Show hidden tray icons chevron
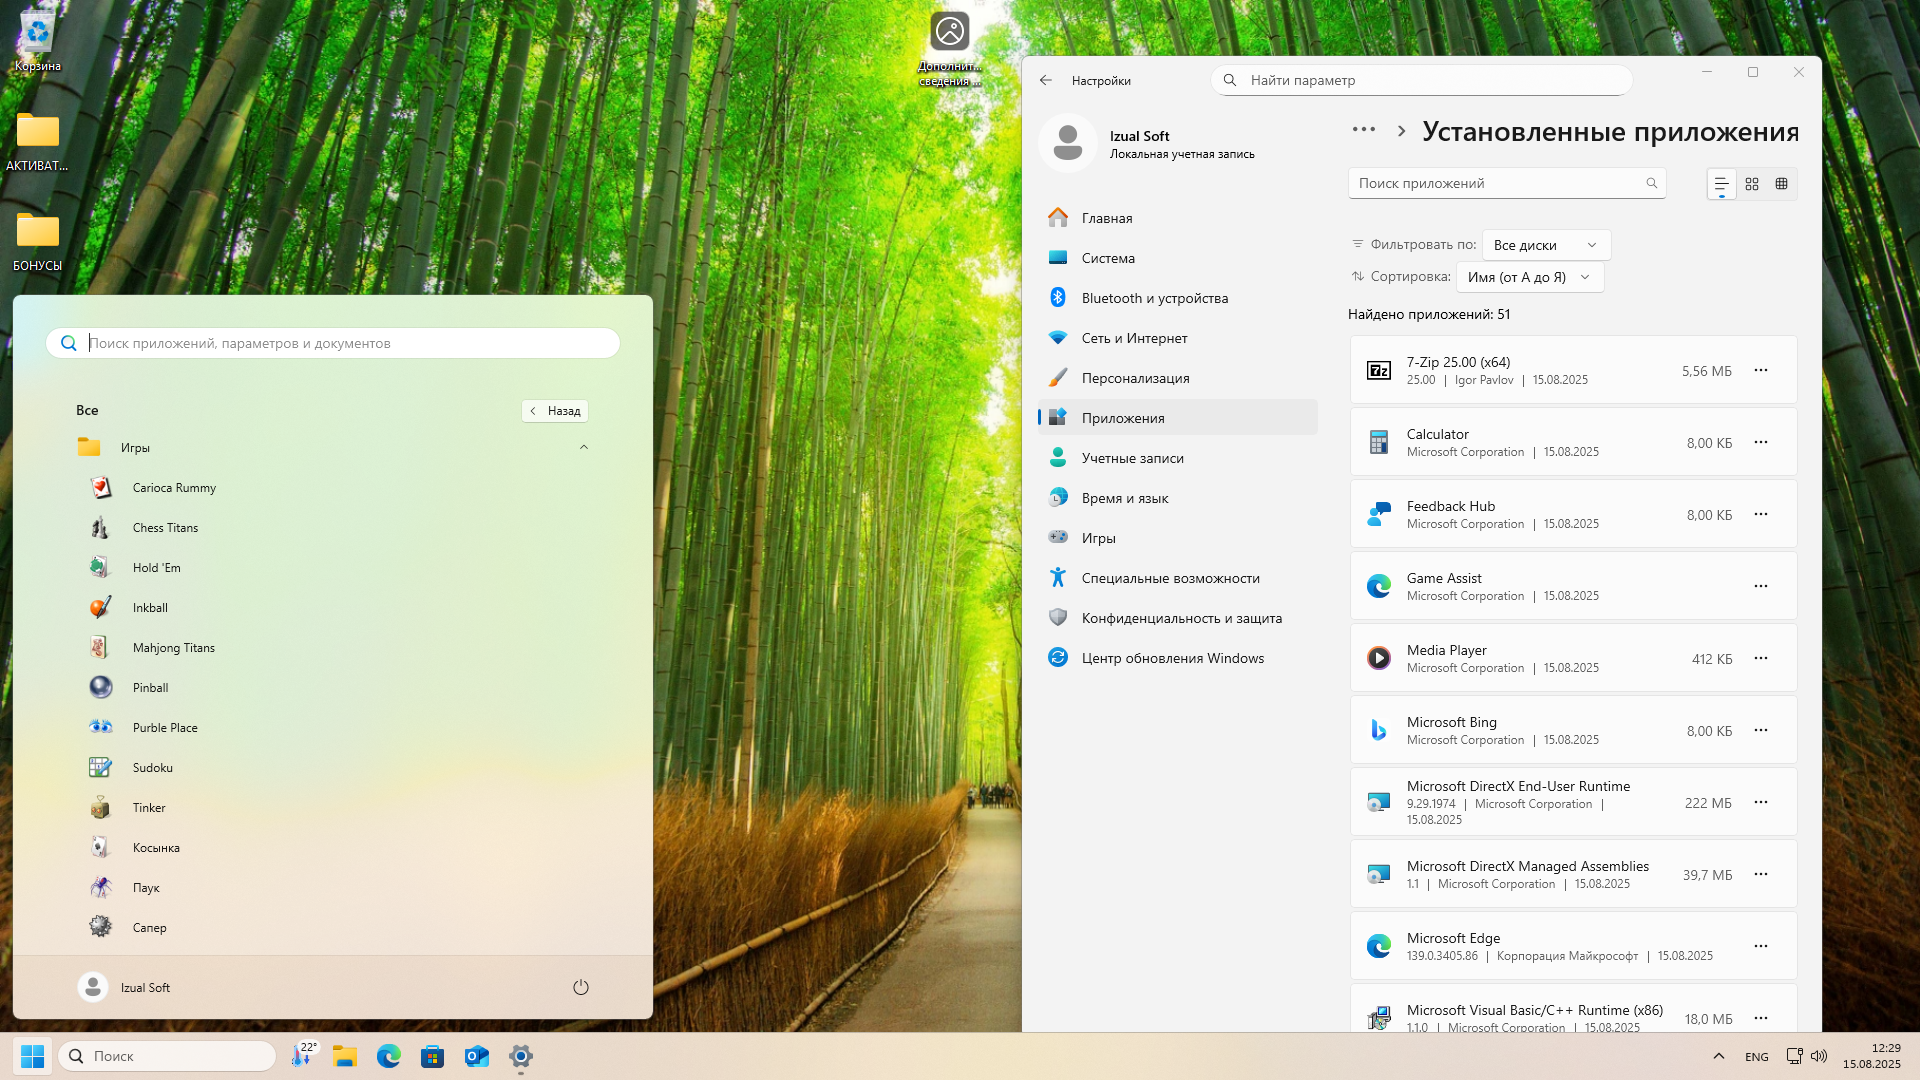Viewport: 1920px width, 1080px height. tap(1719, 1056)
